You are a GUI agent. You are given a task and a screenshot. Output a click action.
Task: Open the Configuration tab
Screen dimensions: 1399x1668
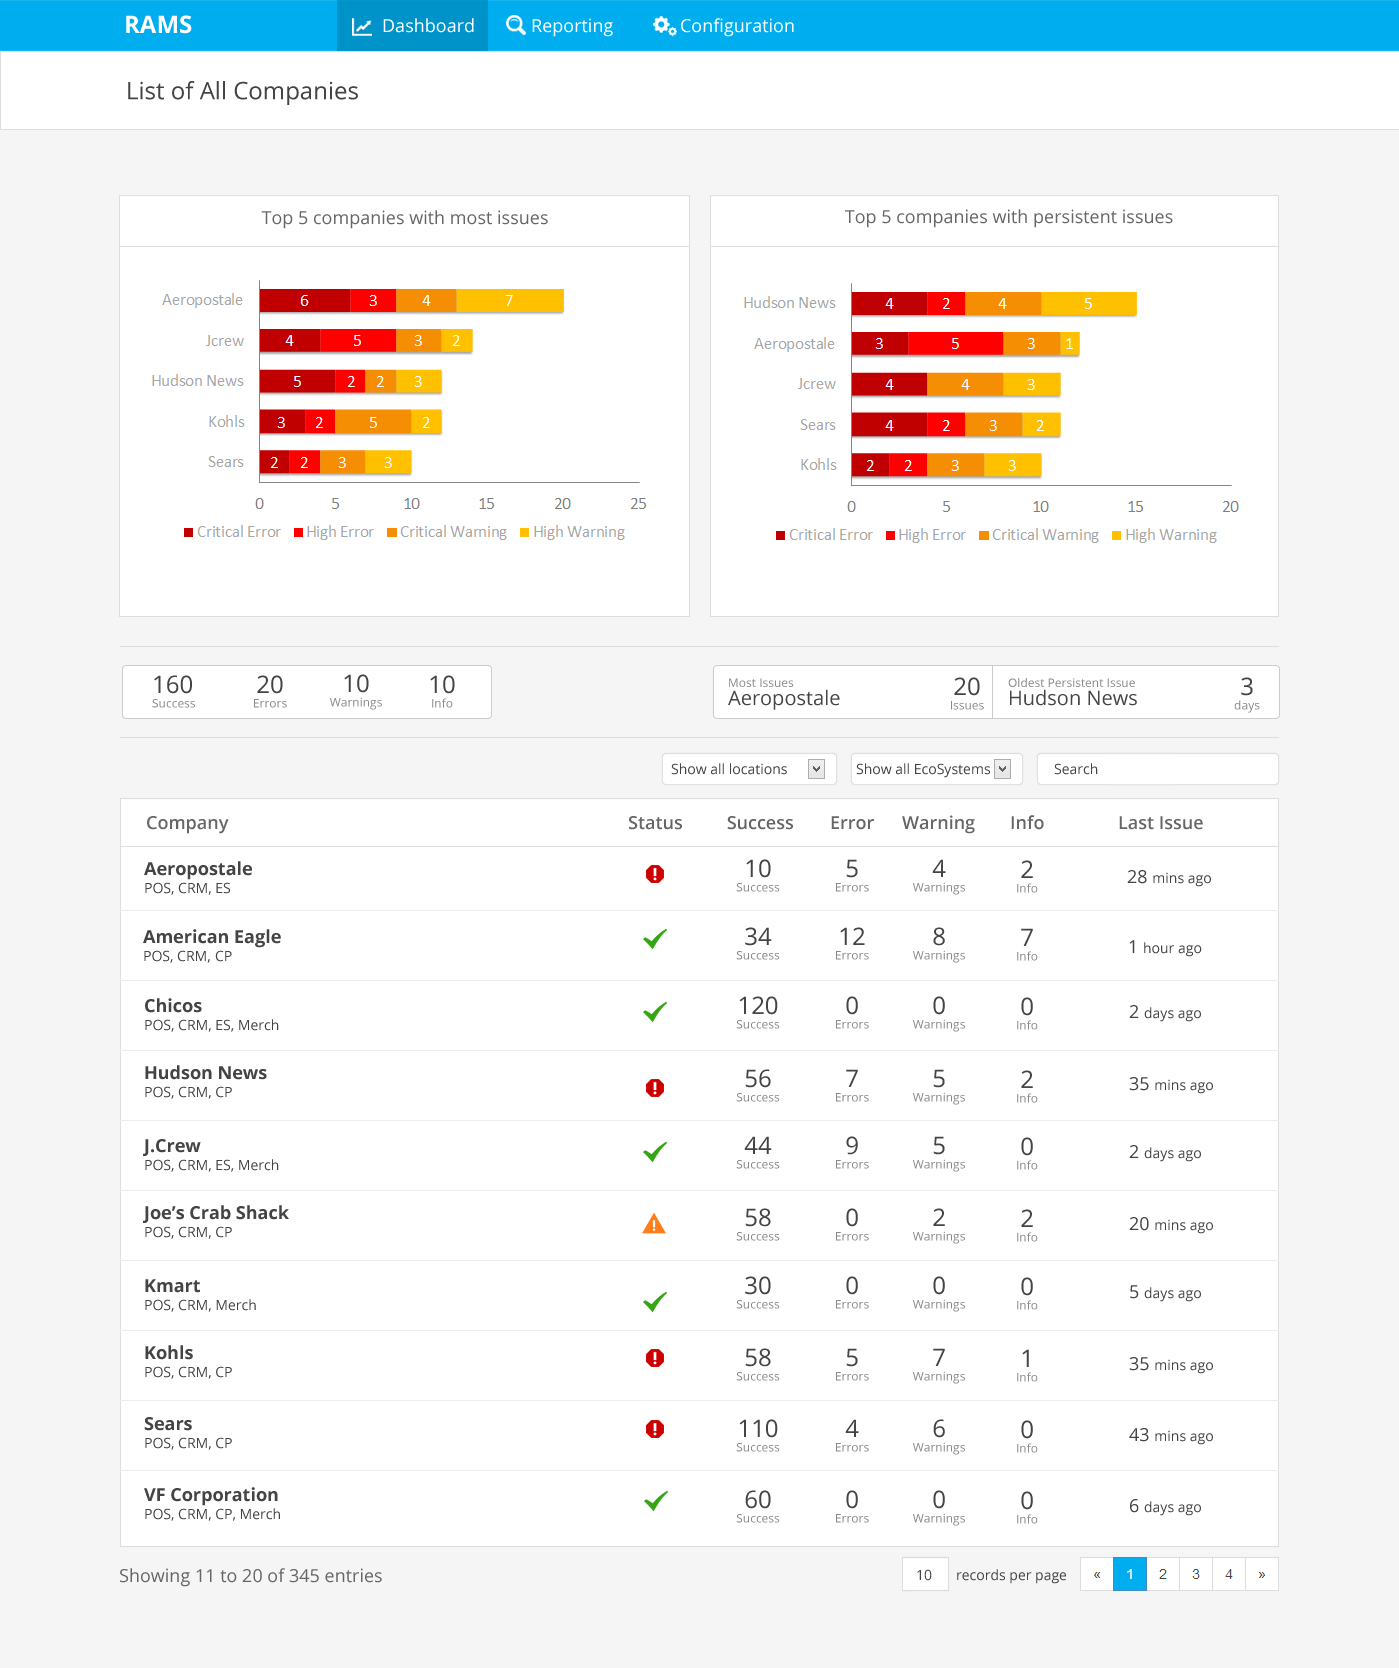pos(724,26)
